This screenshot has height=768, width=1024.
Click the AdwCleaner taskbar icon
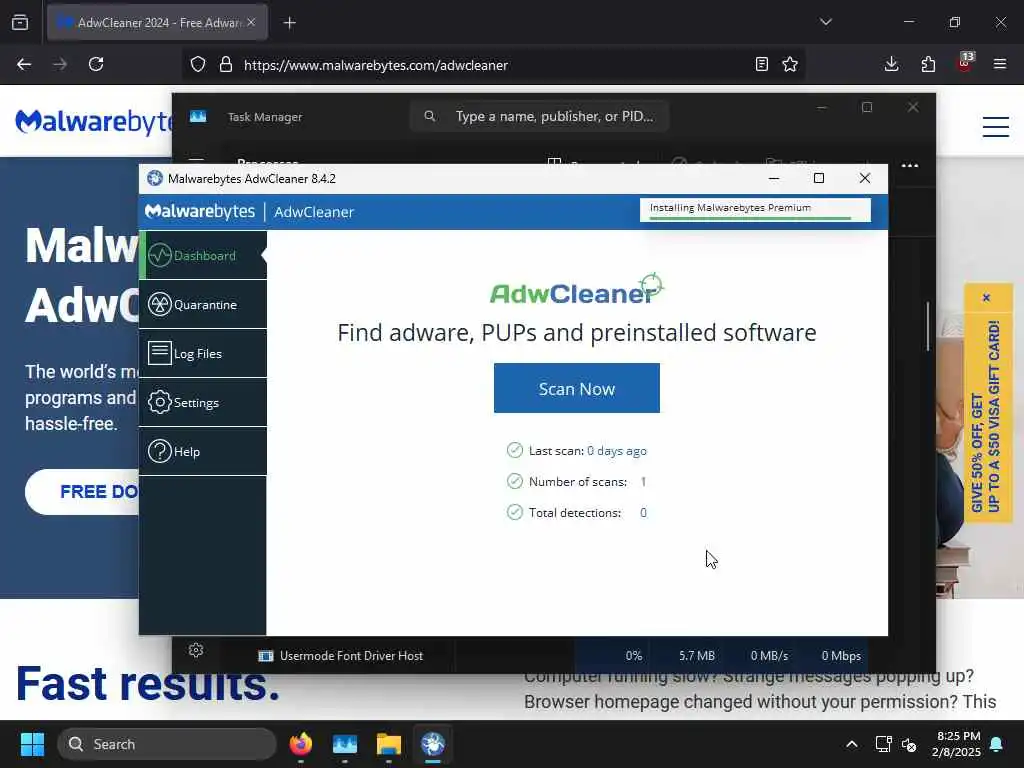[x=433, y=744]
